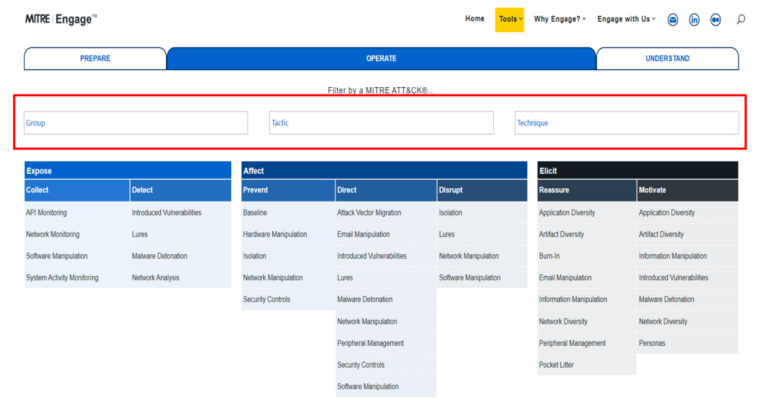
Task: Switch to the UNDERSTAND tab
Action: 667,58
